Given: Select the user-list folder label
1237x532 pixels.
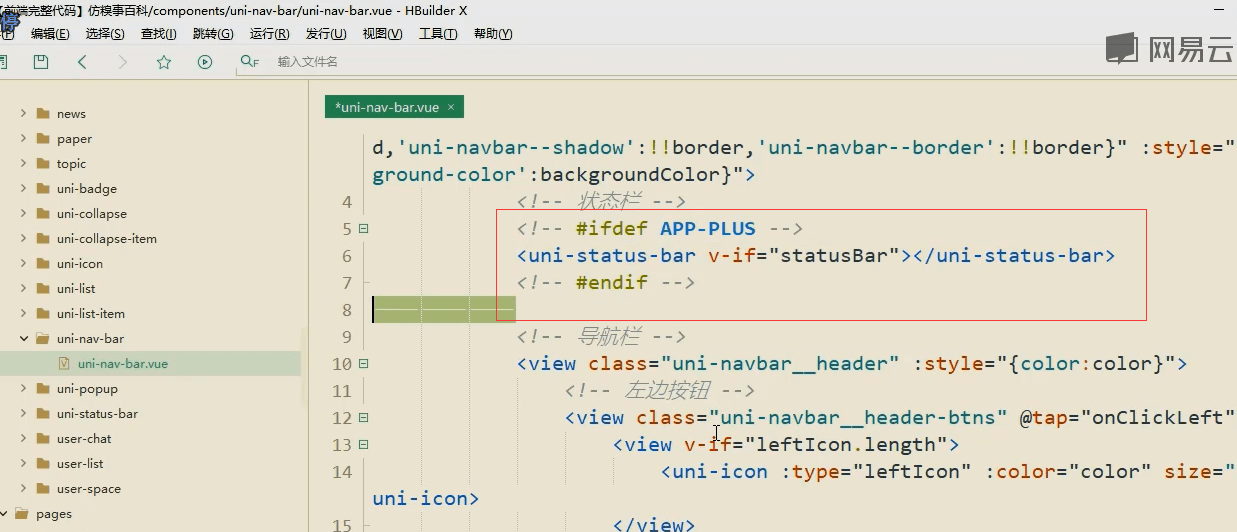Looking at the screenshot, I should [x=80, y=463].
